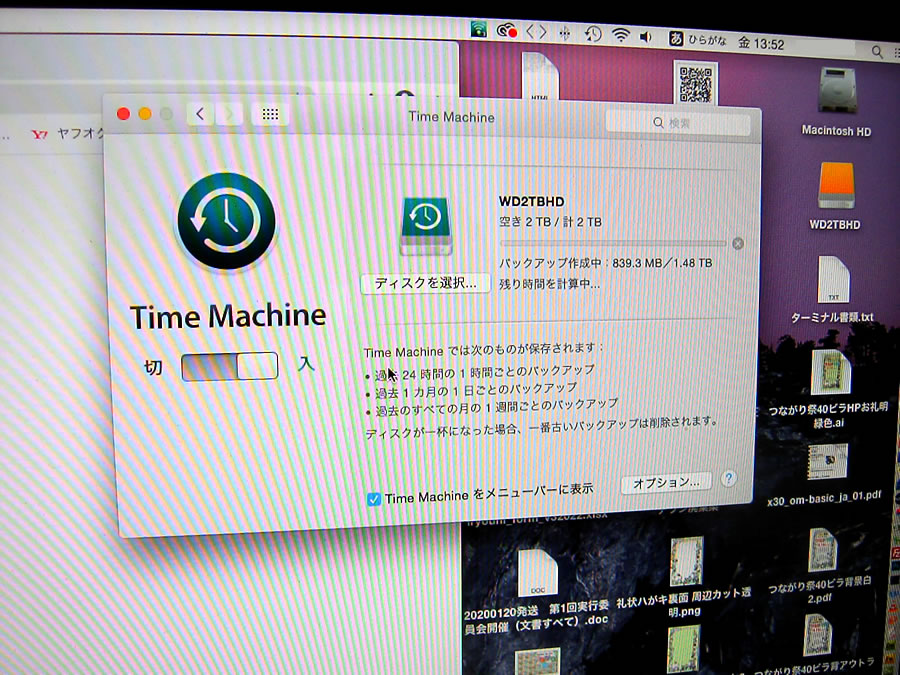900x675 pixels.
Task: Select the HTML file icon on desktop
Action: tap(540, 76)
